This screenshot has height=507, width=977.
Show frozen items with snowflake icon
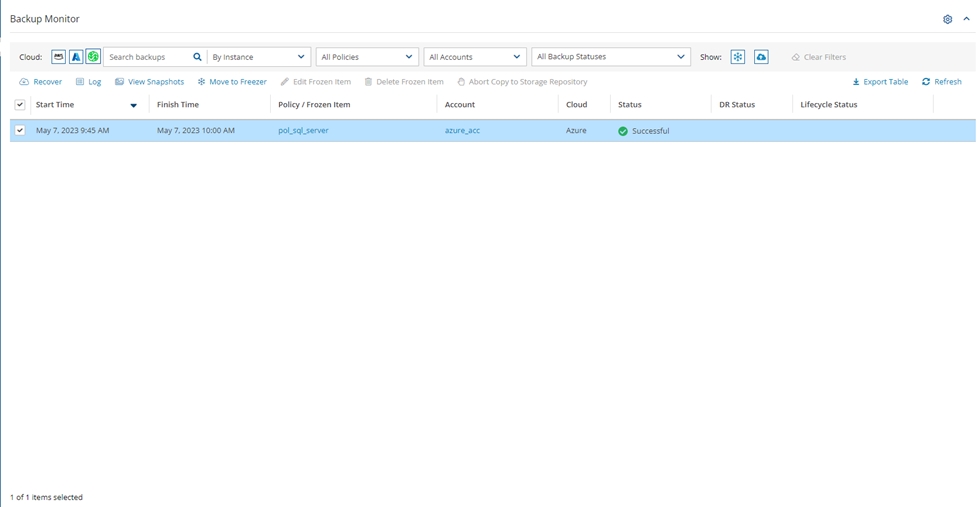coord(737,57)
